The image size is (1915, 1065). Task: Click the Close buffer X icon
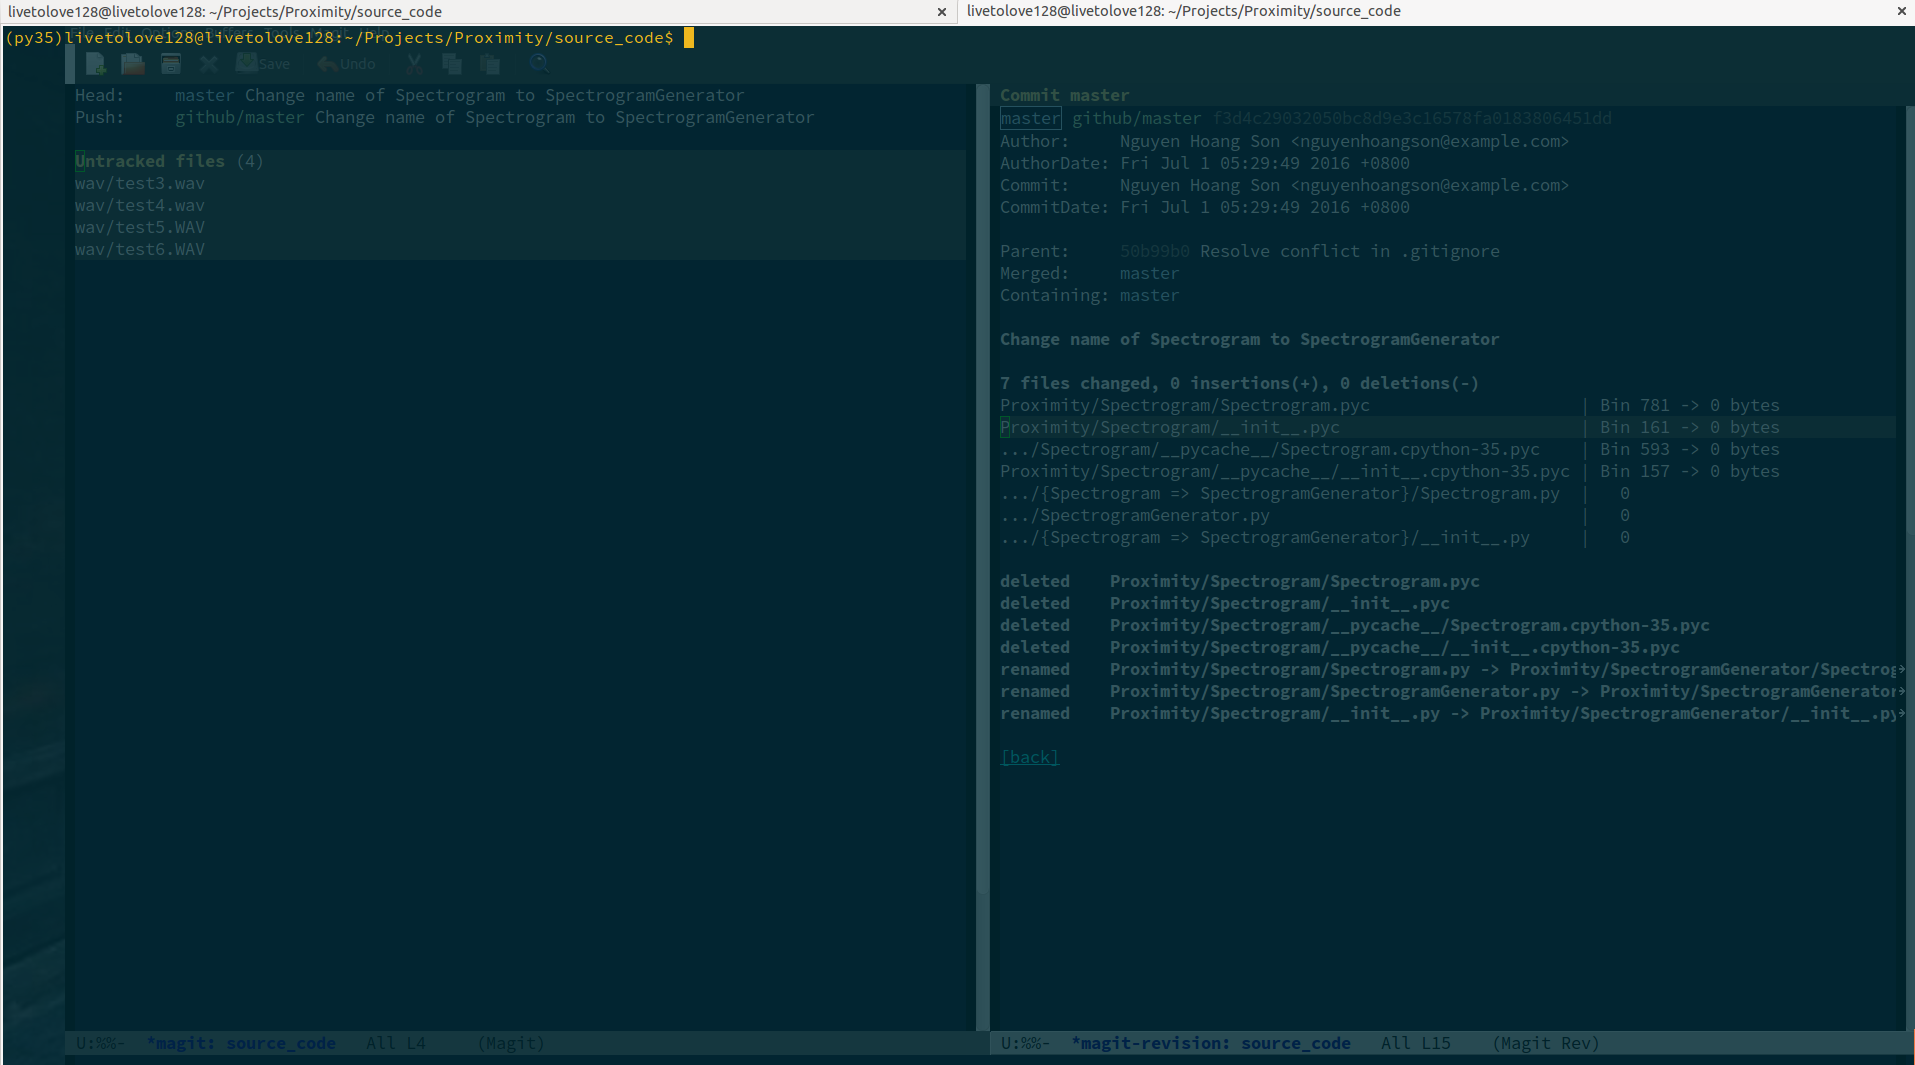pos(209,64)
